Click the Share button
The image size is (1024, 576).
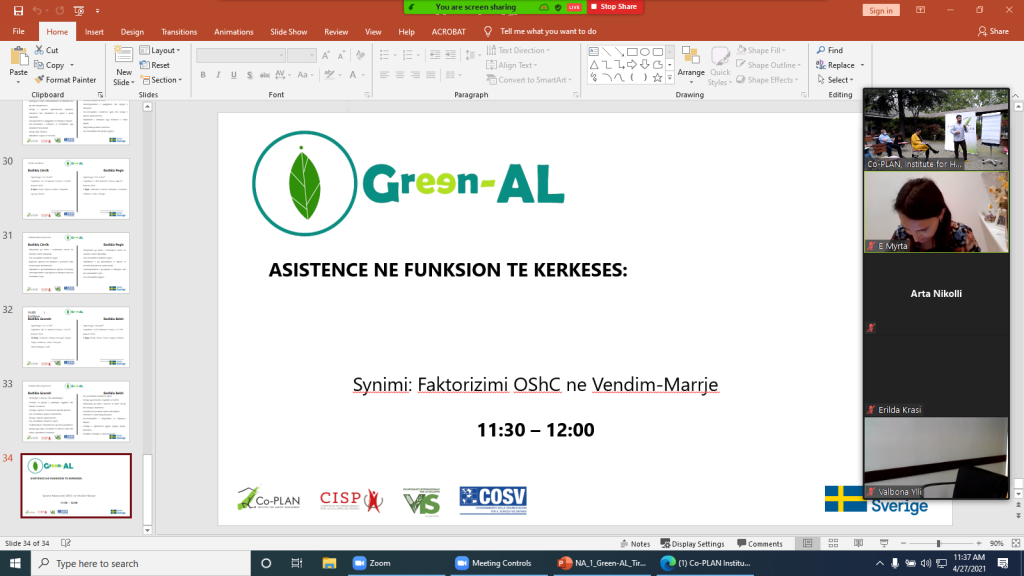[x=993, y=31]
